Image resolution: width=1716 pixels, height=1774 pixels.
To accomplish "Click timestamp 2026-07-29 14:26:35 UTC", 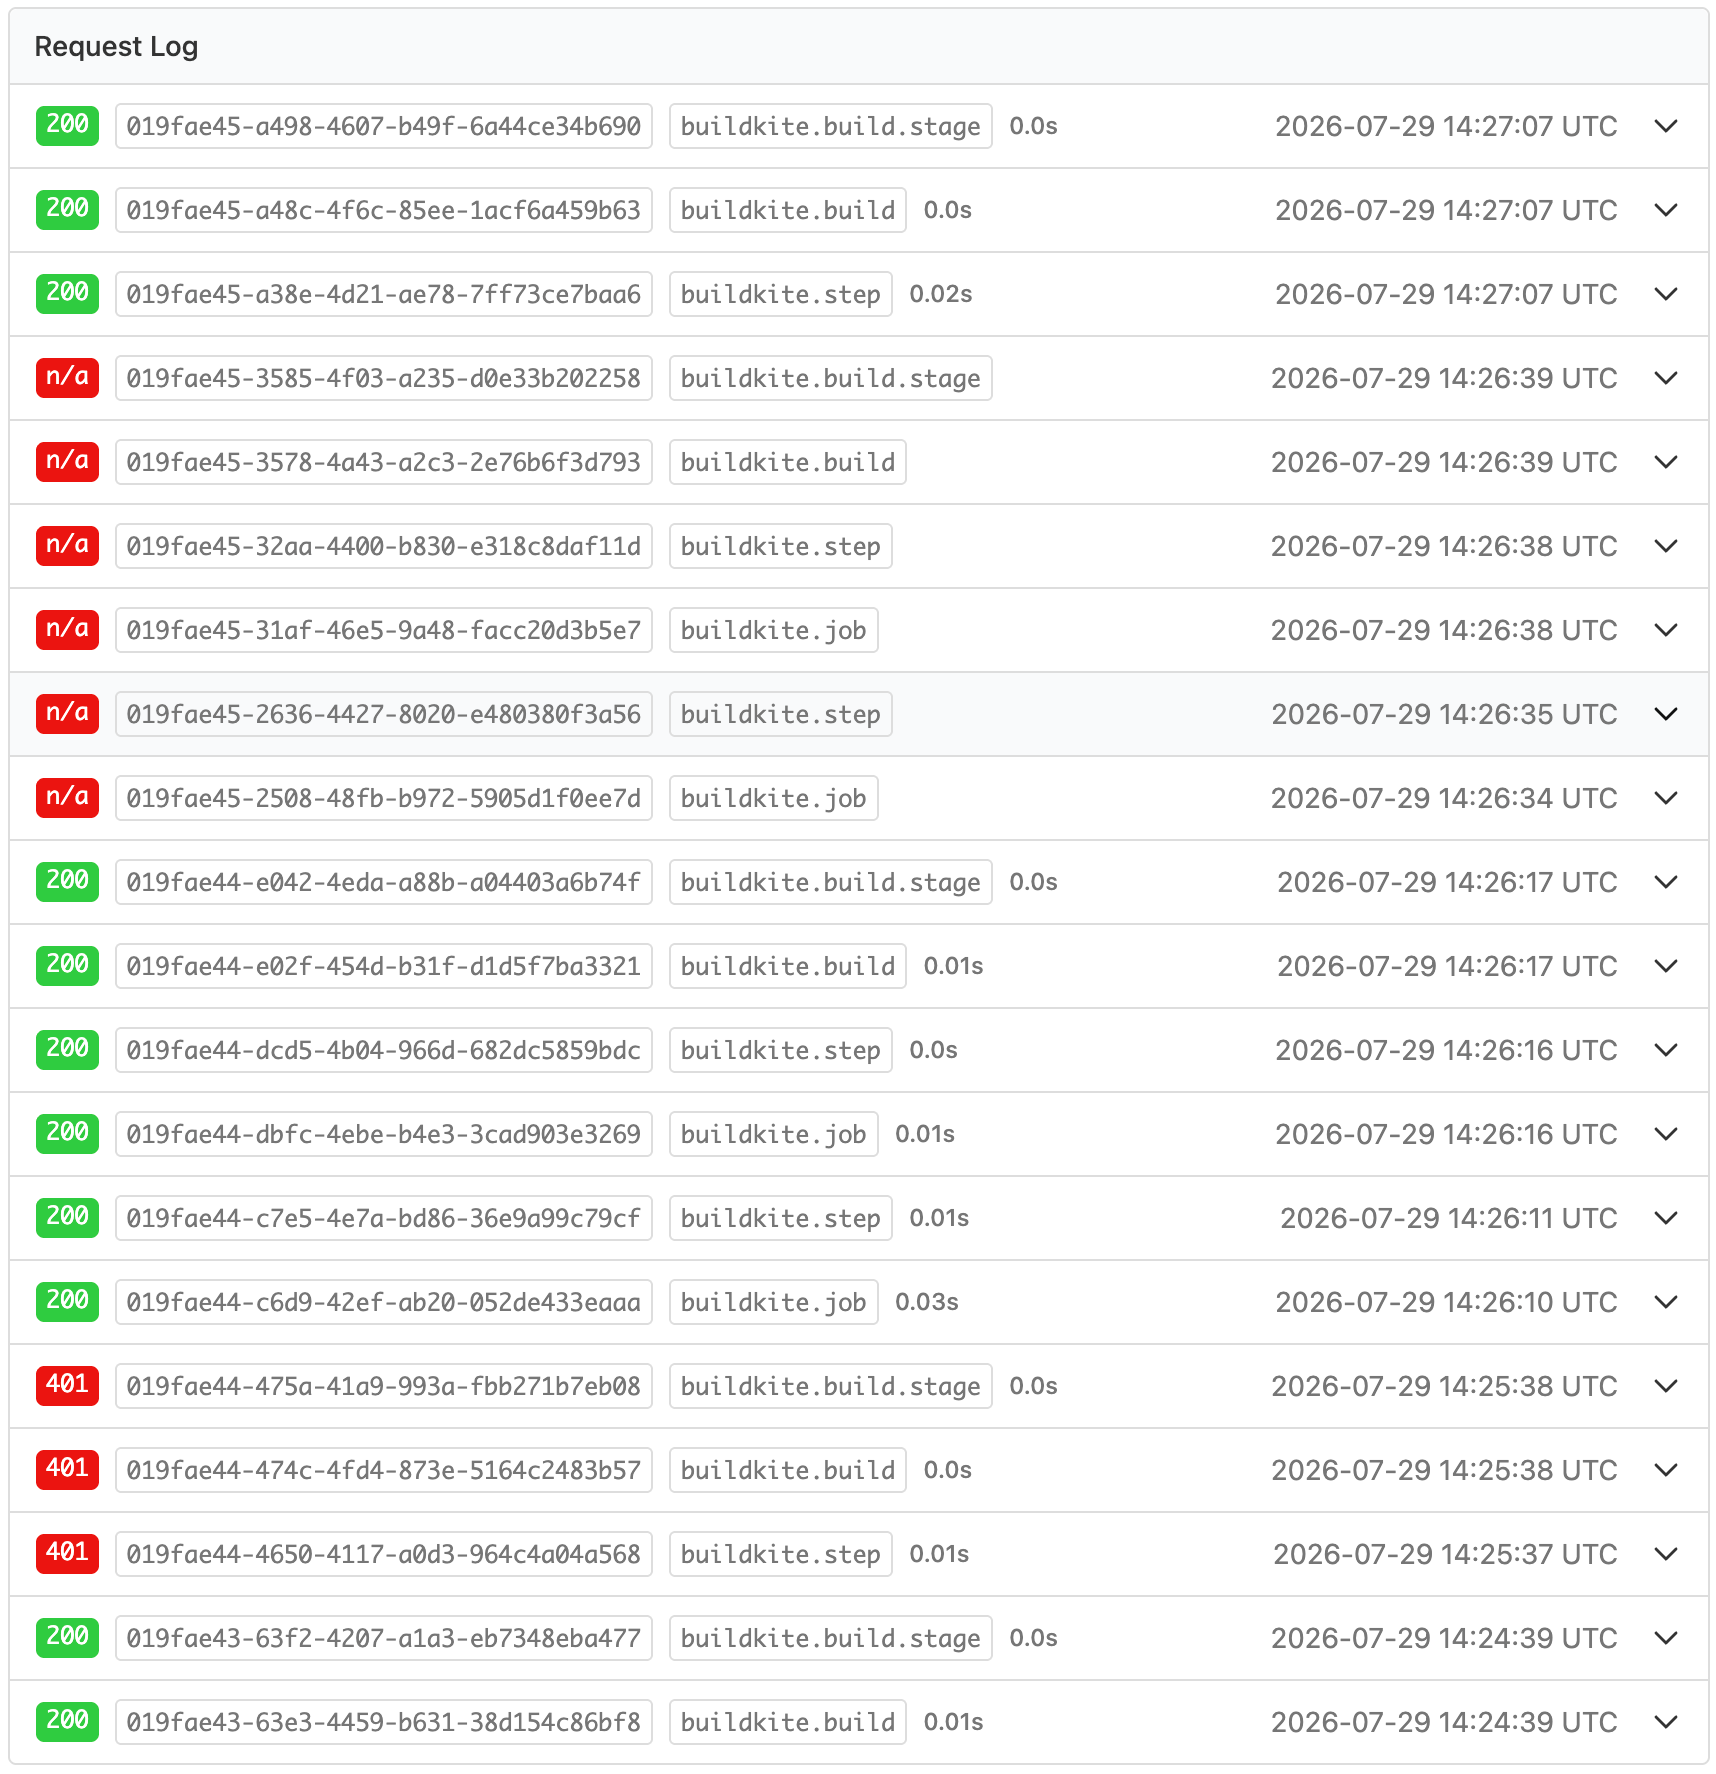I will tap(1444, 714).
